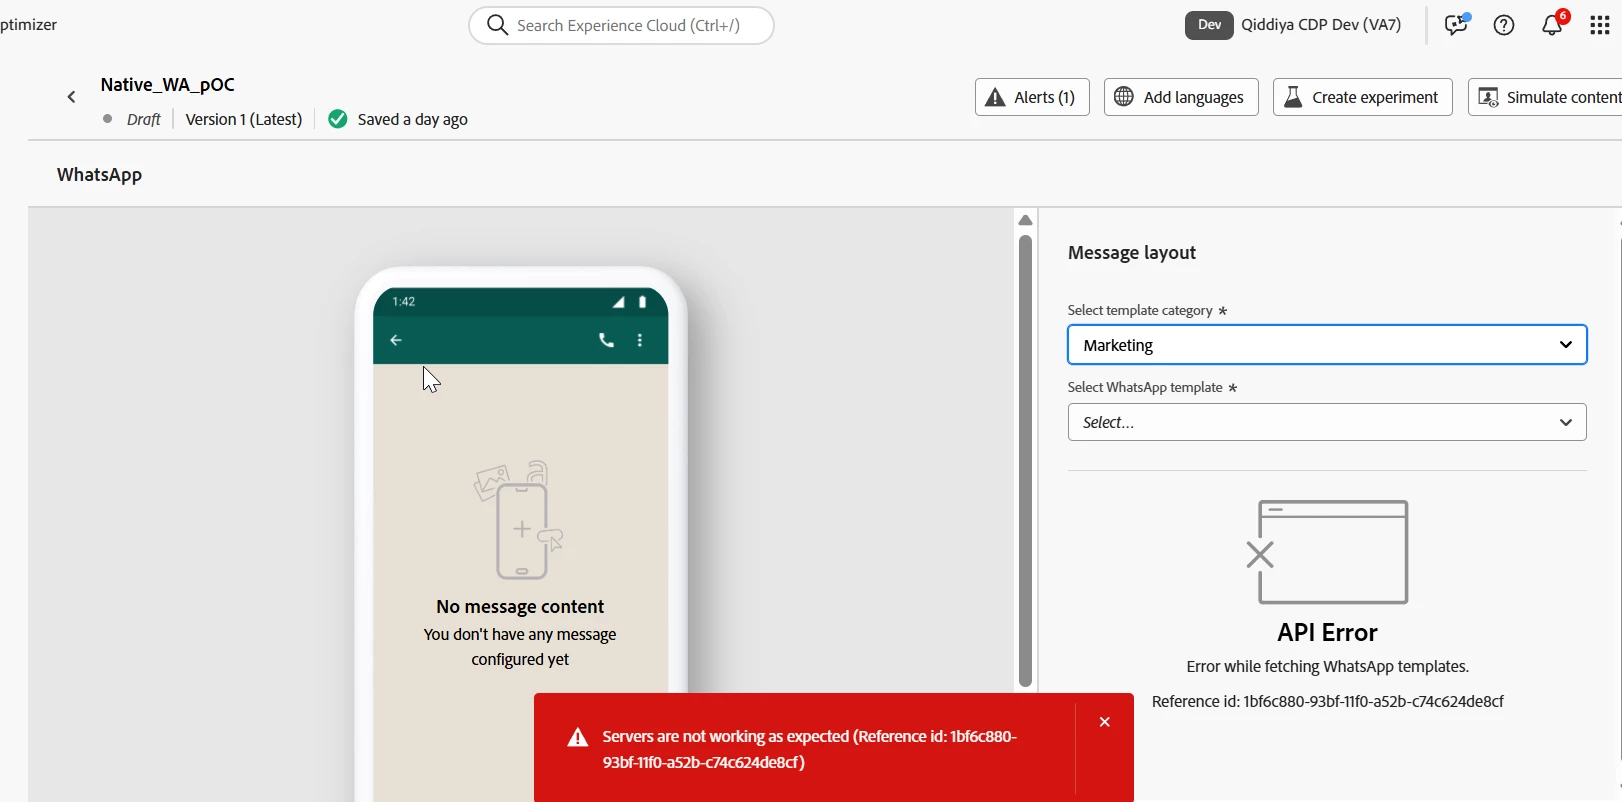Click the three-dot menu in phone preview
The width and height of the screenshot is (1622, 802).
click(x=640, y=340)
